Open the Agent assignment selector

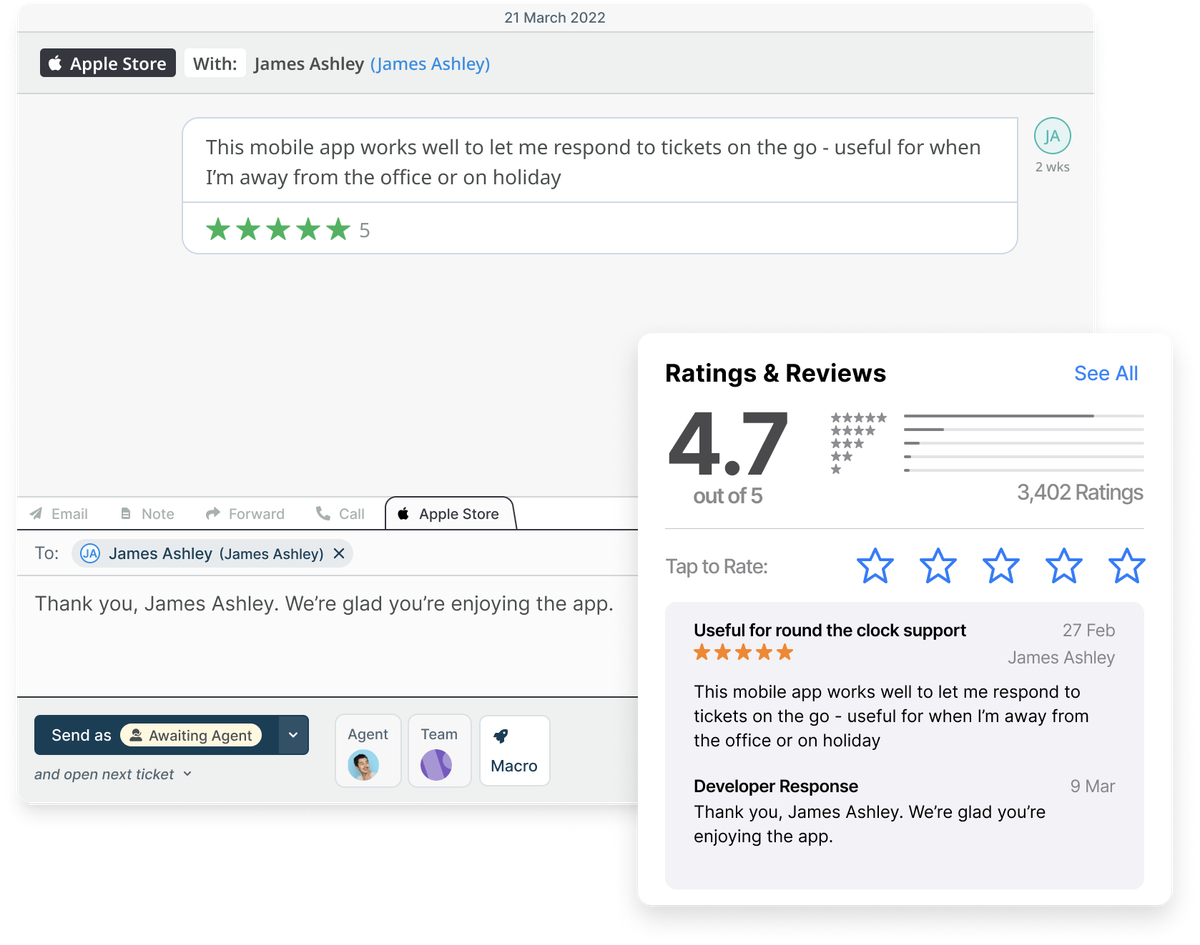tap(368, 751)
